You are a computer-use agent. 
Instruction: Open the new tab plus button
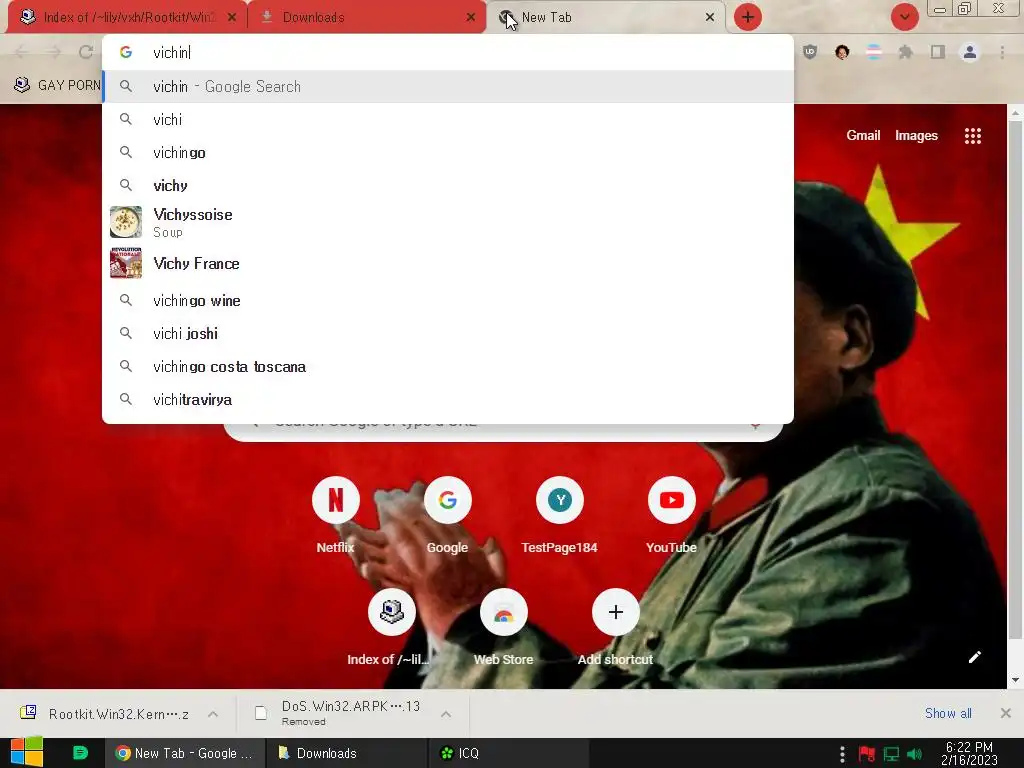pos(748,17)
